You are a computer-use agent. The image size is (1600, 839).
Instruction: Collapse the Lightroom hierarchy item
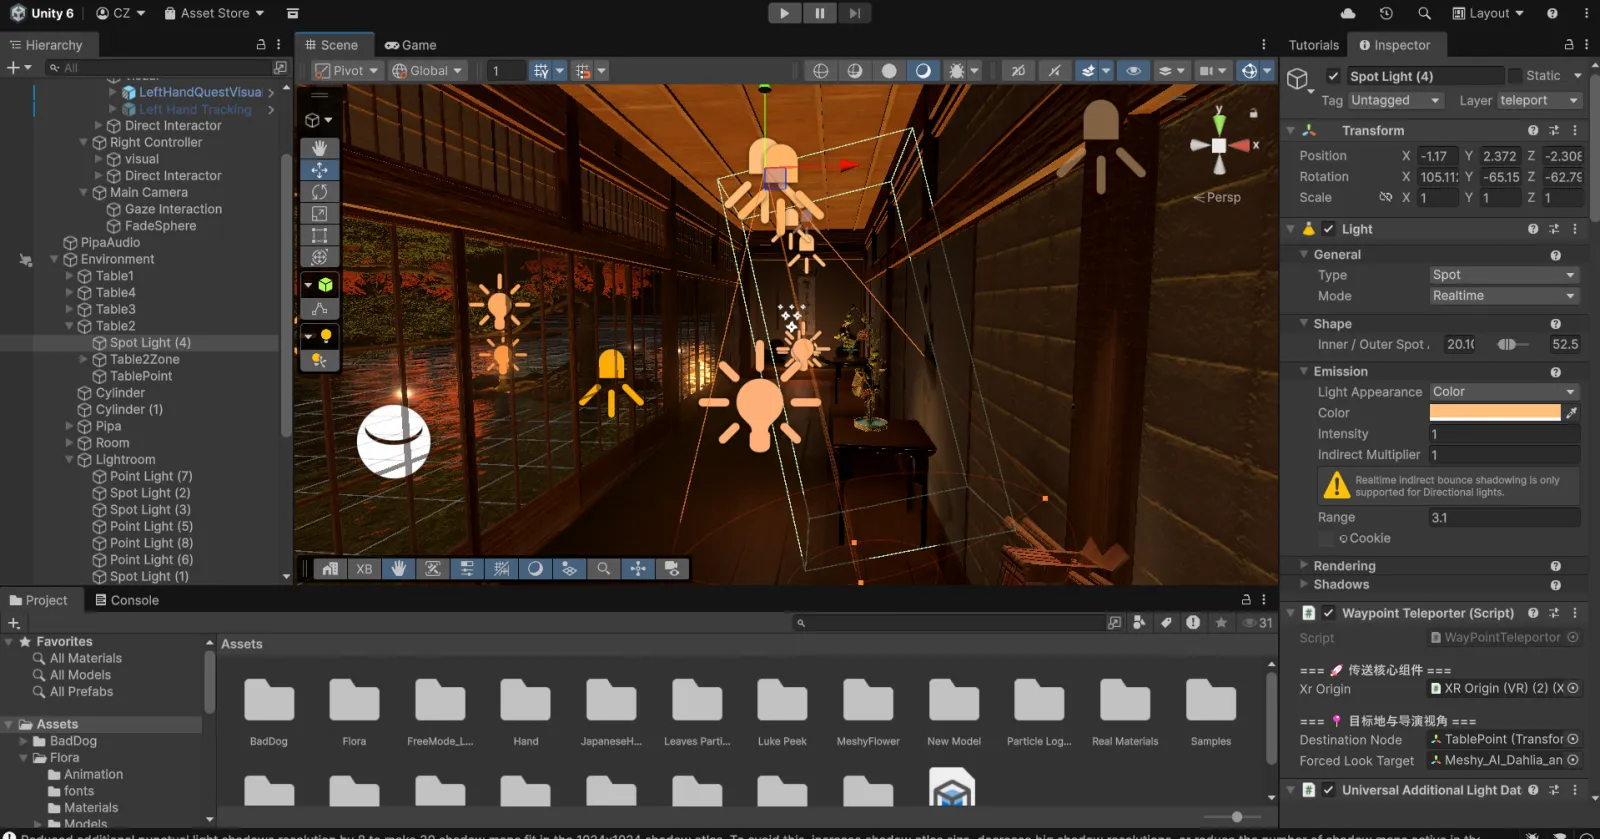(x=70, y=460)
